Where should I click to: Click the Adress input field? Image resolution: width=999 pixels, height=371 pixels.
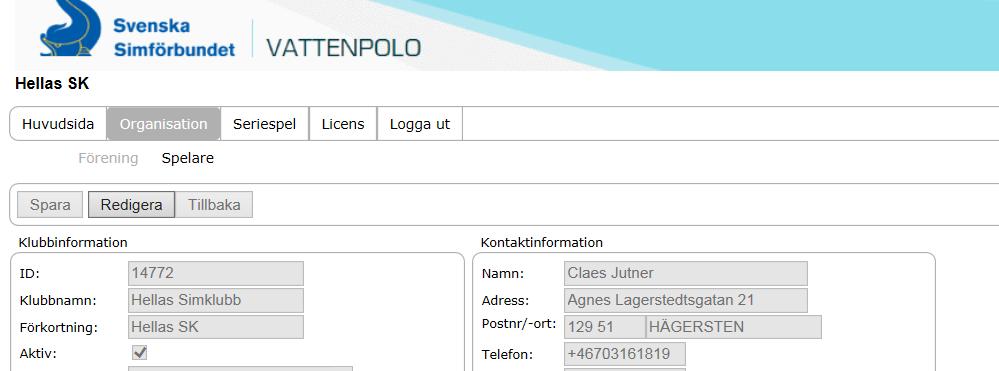[686, 300]
